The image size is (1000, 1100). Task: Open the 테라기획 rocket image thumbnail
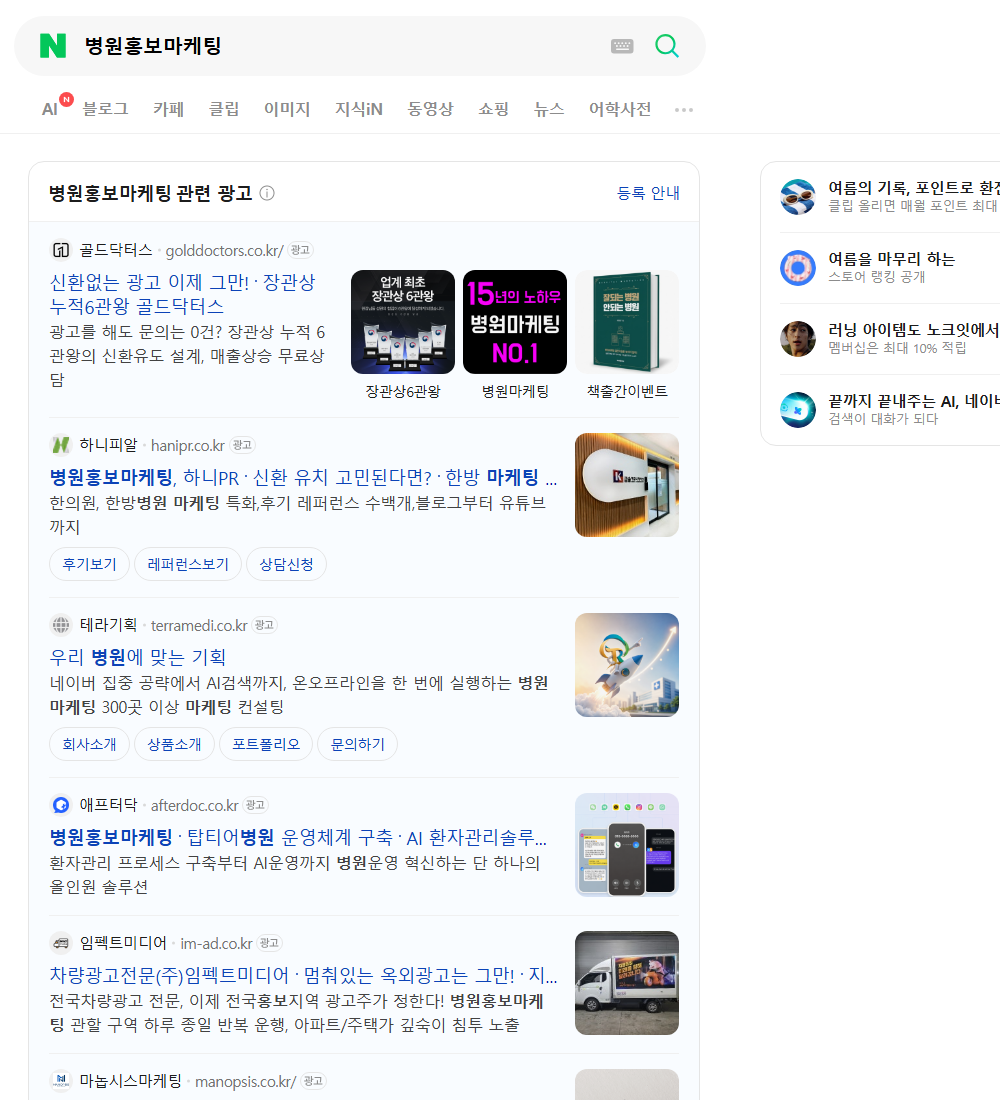click(627, 665)
